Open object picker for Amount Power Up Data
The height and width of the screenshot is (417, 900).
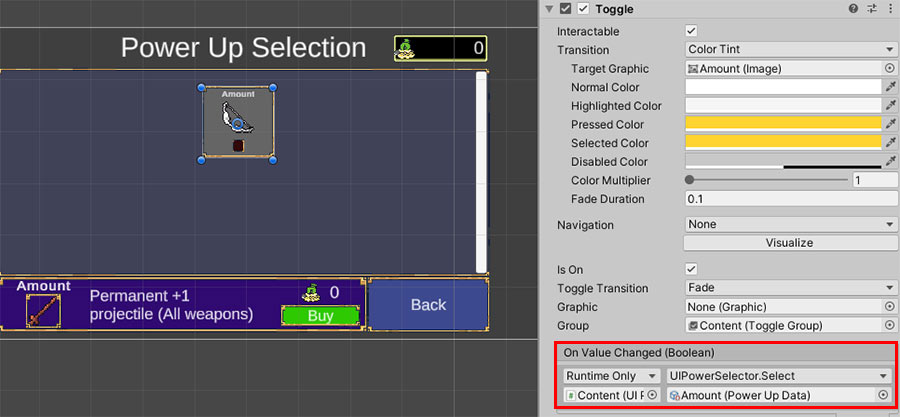pyautogui.click(x=883, y=395)
